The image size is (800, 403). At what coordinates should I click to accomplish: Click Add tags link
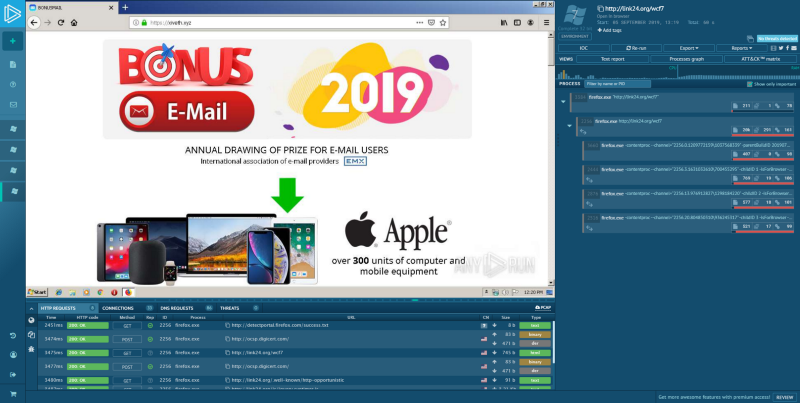(609, 30)
